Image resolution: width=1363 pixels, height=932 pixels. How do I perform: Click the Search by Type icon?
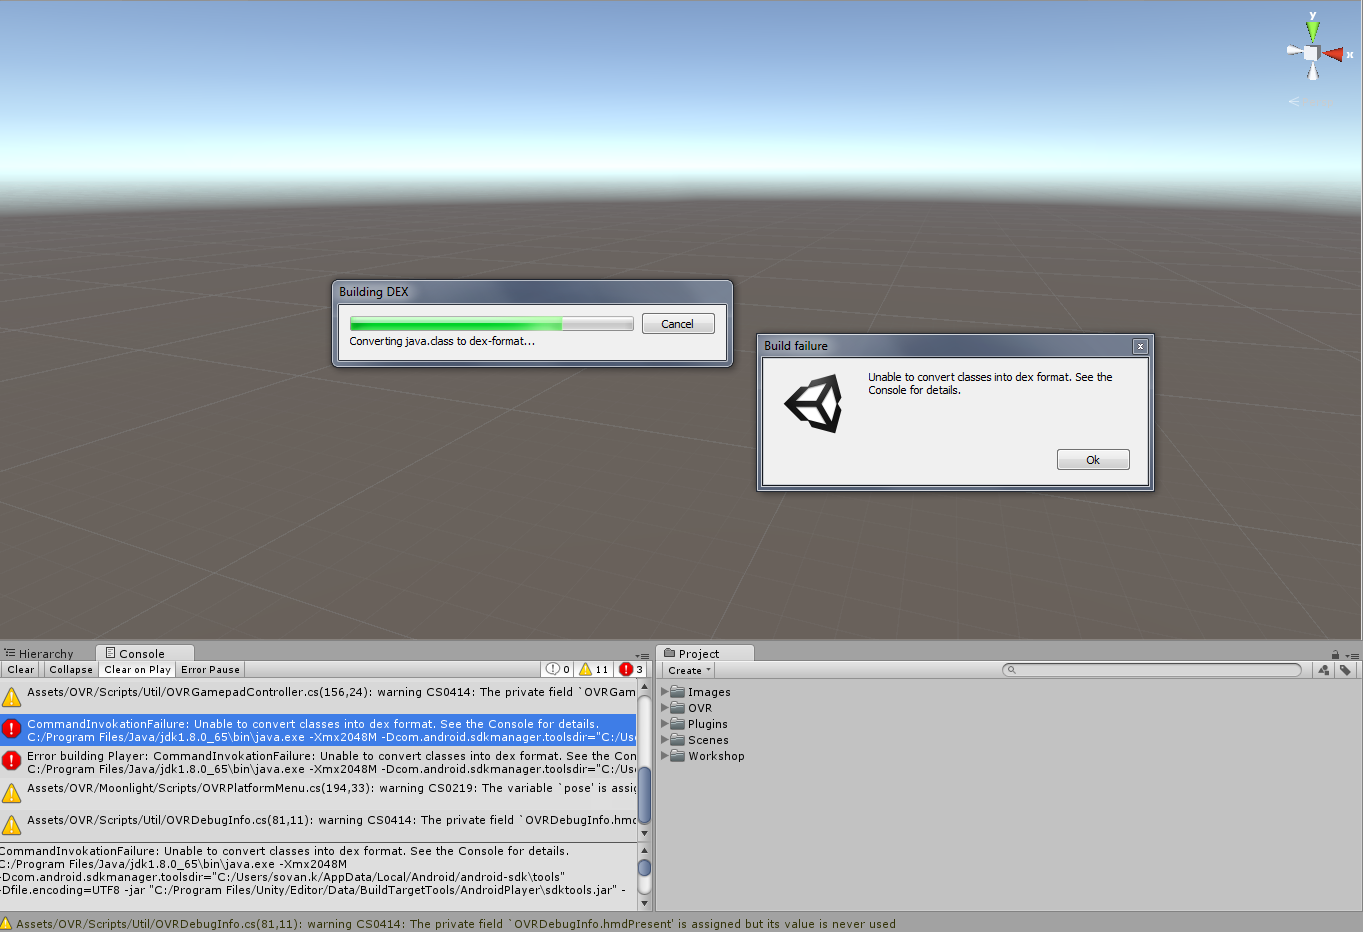tap(1324, 670)
